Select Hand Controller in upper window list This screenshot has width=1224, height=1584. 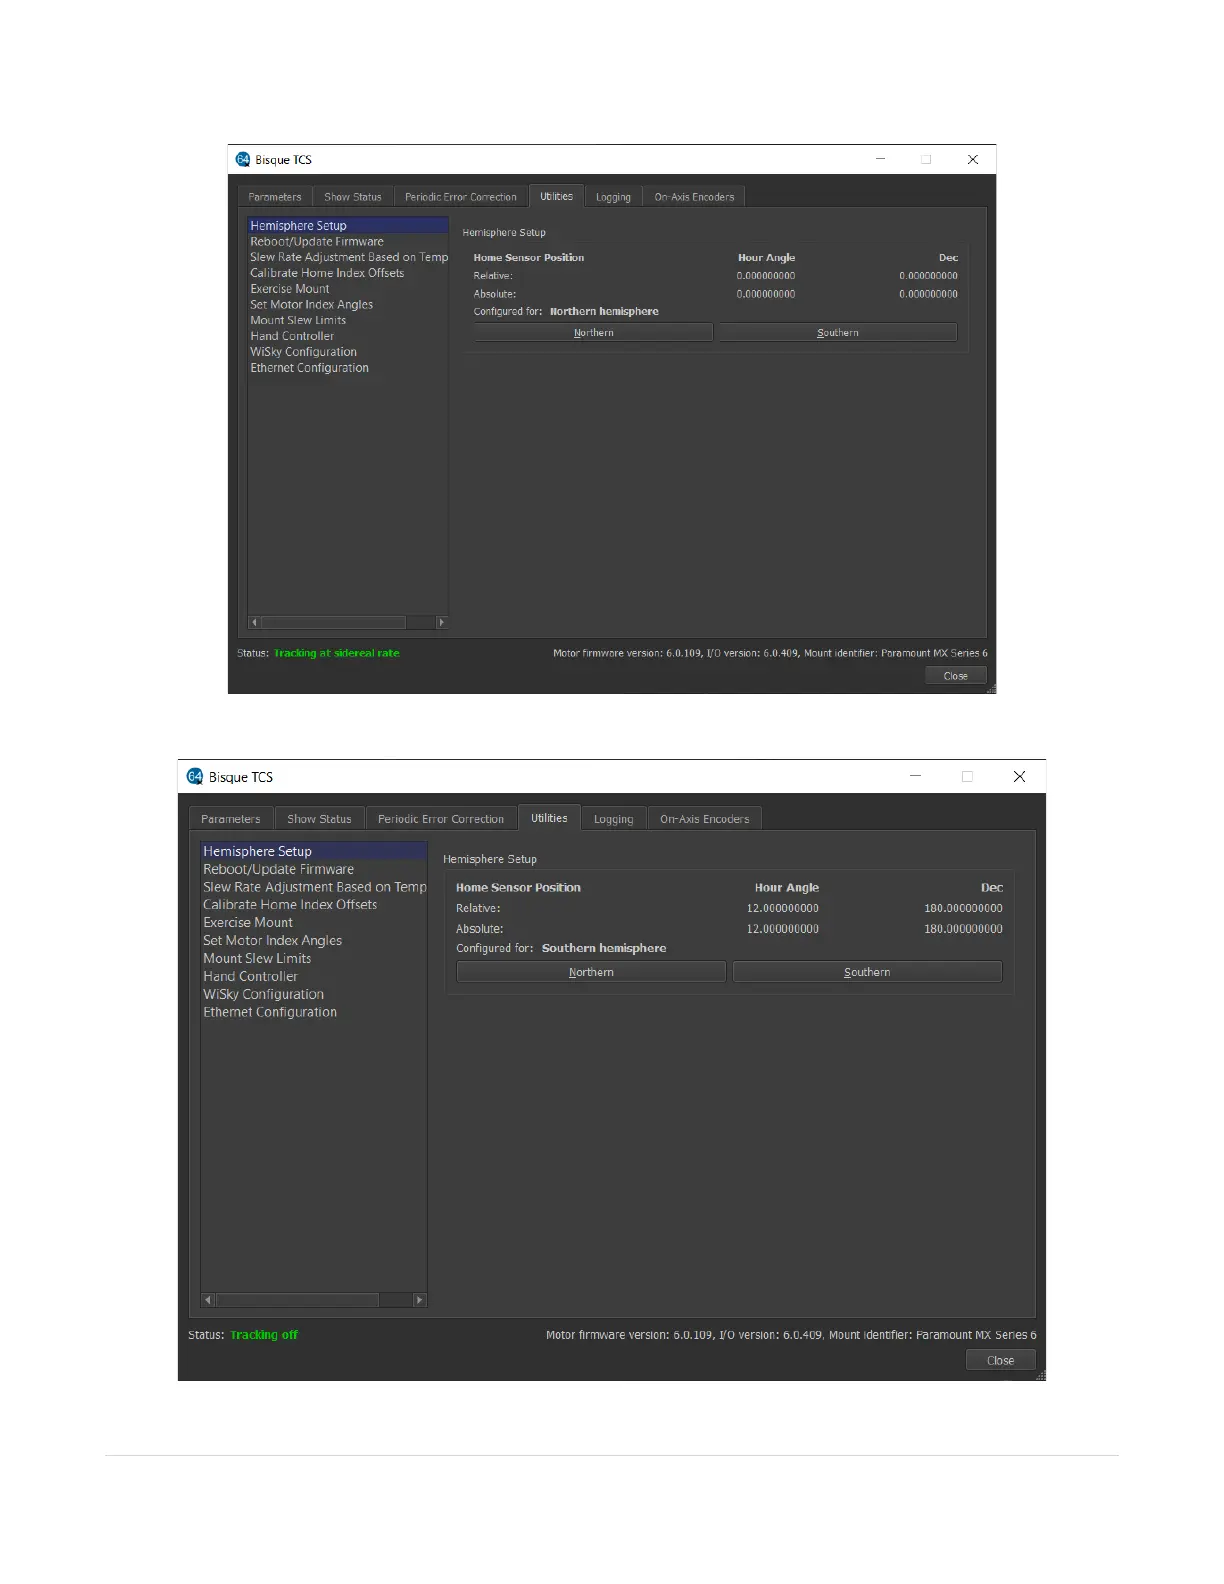347,336
